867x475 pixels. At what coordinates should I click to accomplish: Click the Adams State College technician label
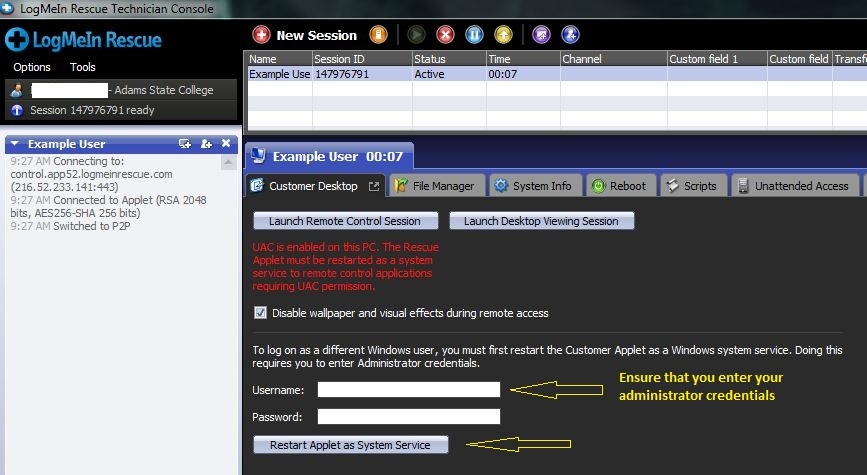(x=164, y=90)
